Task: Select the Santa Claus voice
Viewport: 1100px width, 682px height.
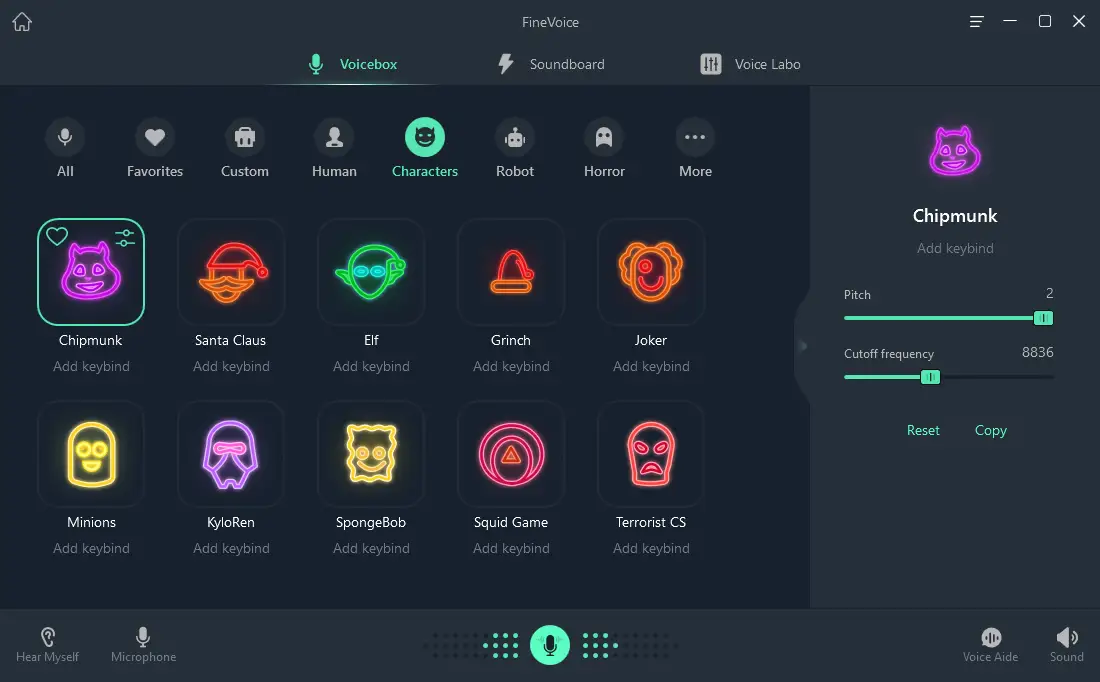Action: (231, 272)
